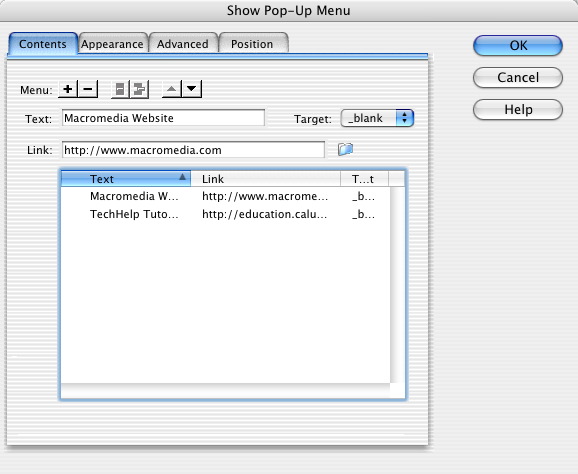Remove selected menu item with minus button
578x474 pixels.
pyautogui.click(x=88, y=89)
